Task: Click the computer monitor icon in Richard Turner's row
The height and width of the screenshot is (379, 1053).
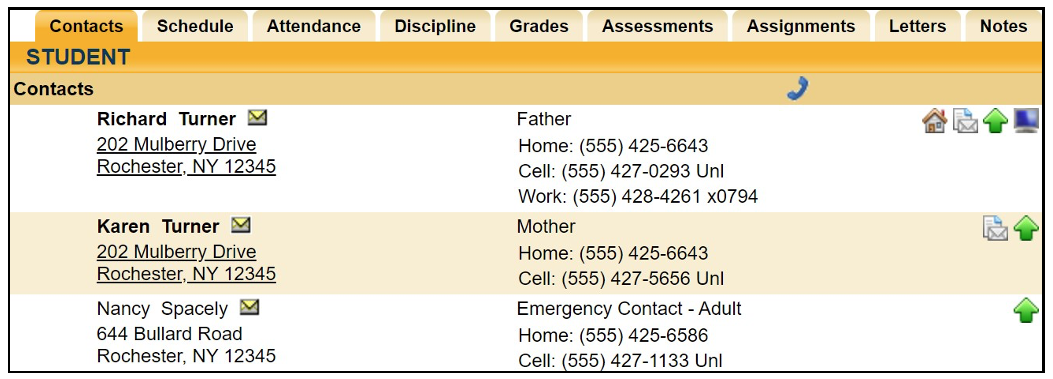Action: point(1026,121)
